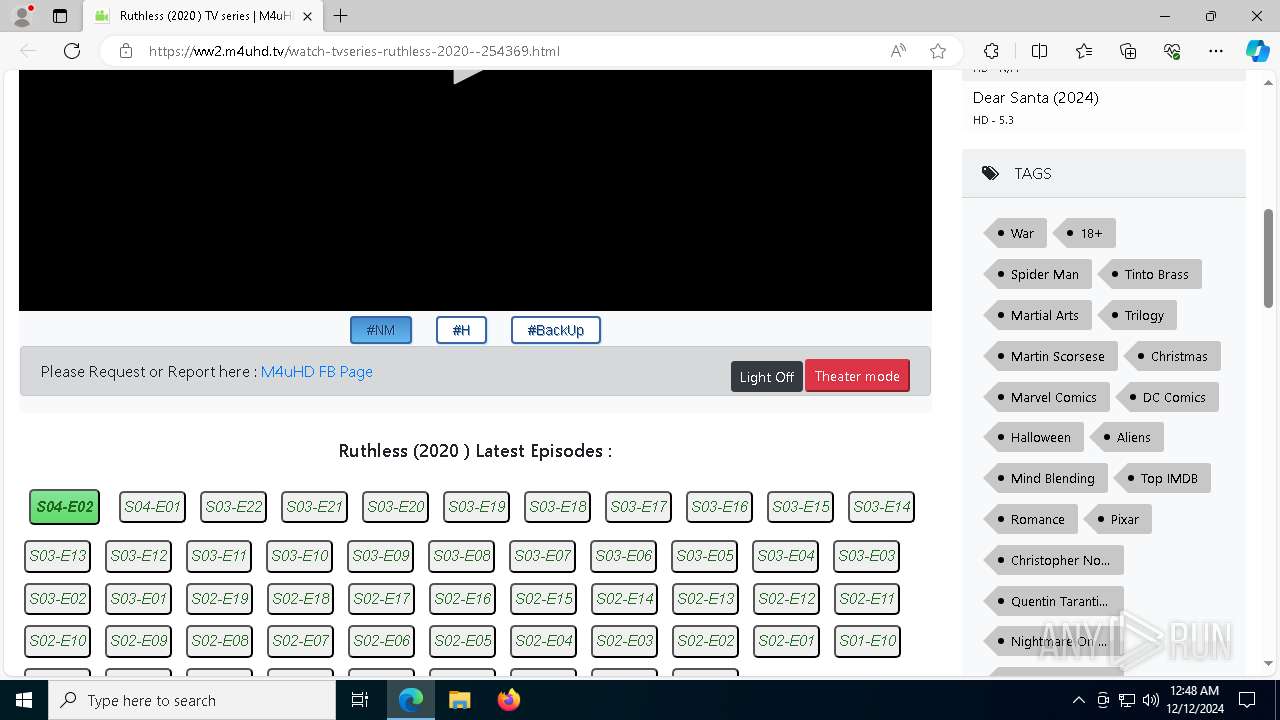Select episode S01-E10
Screen dimensions: 1280x720
coord(867,641)
